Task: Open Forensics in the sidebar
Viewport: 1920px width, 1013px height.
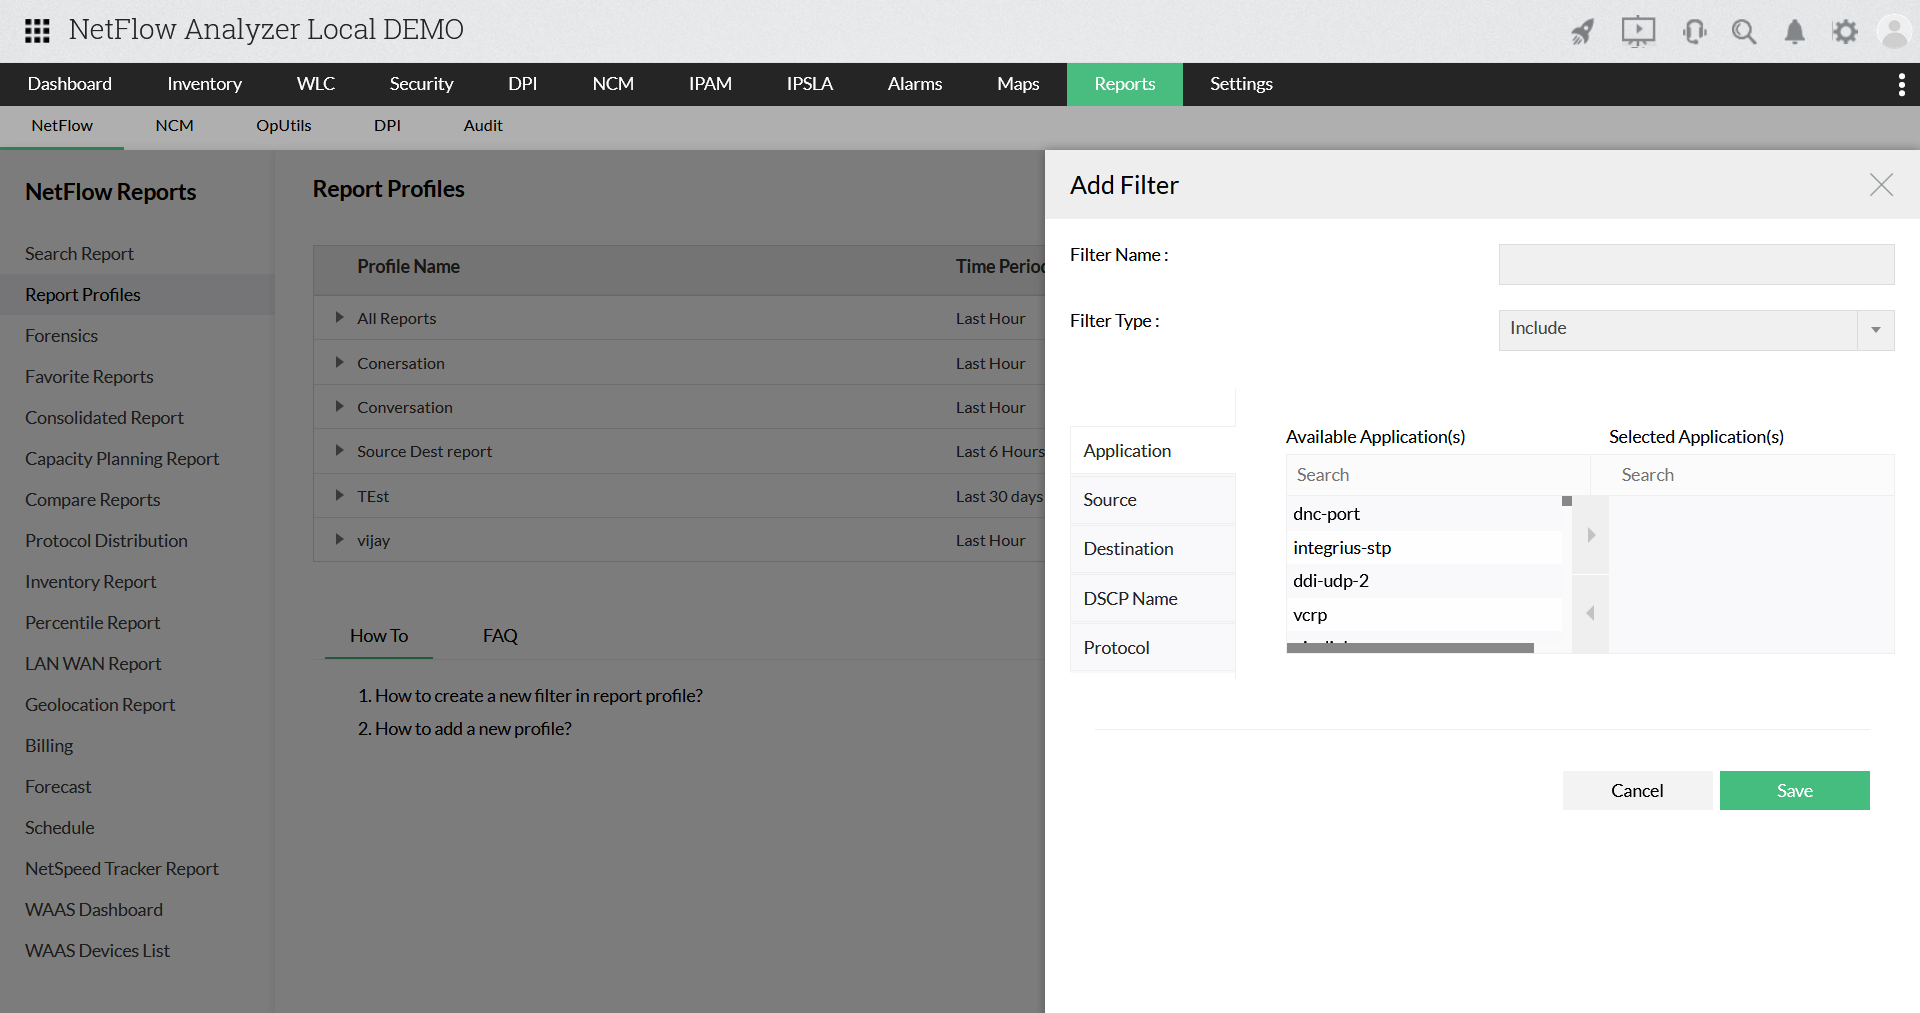Action: (x=61, y=336)
